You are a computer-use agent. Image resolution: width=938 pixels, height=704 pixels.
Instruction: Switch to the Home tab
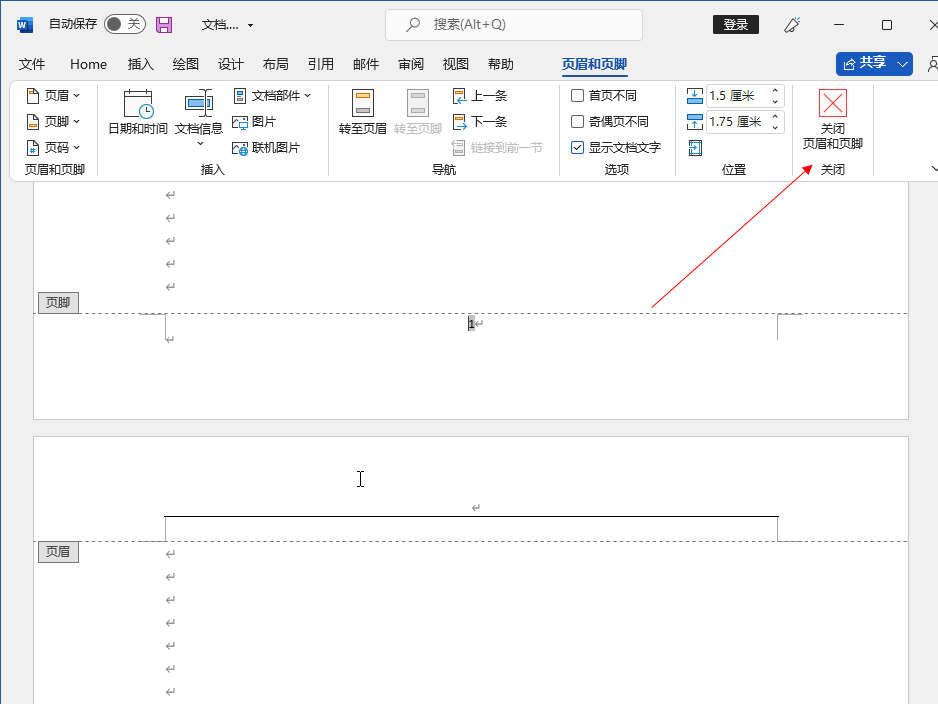(89, 64)
